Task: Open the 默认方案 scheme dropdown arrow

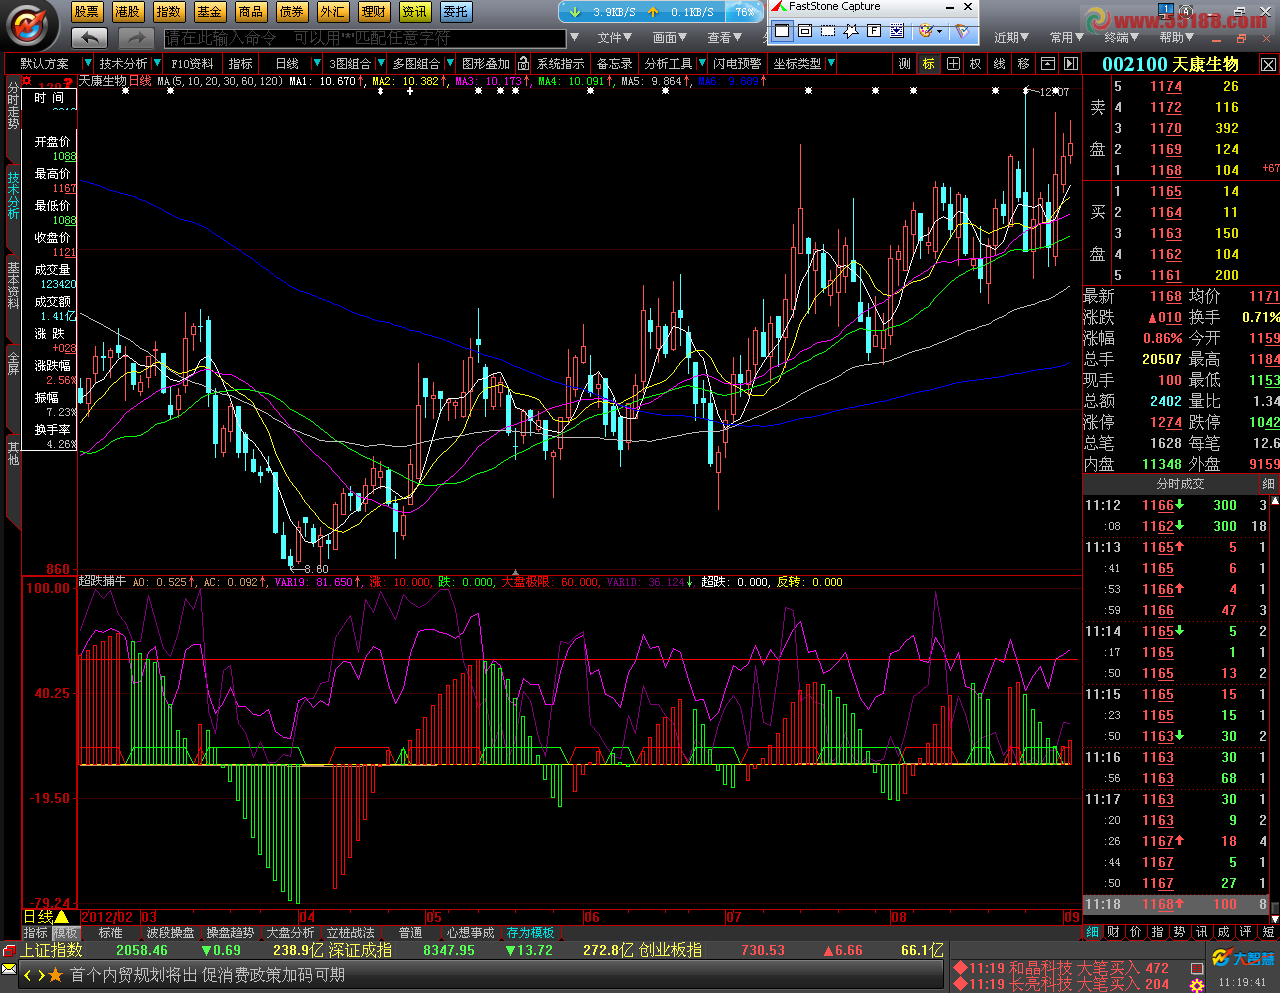Action: pos(87,63)
